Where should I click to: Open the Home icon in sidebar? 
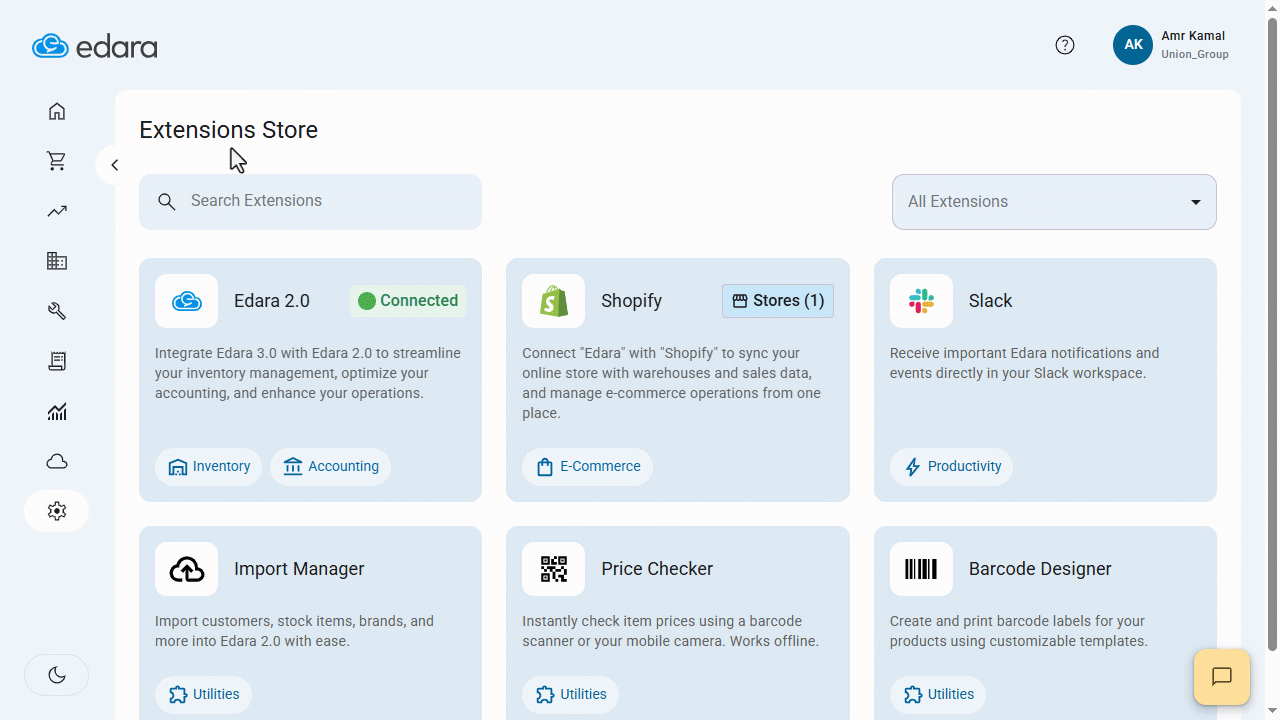(57, 111)
